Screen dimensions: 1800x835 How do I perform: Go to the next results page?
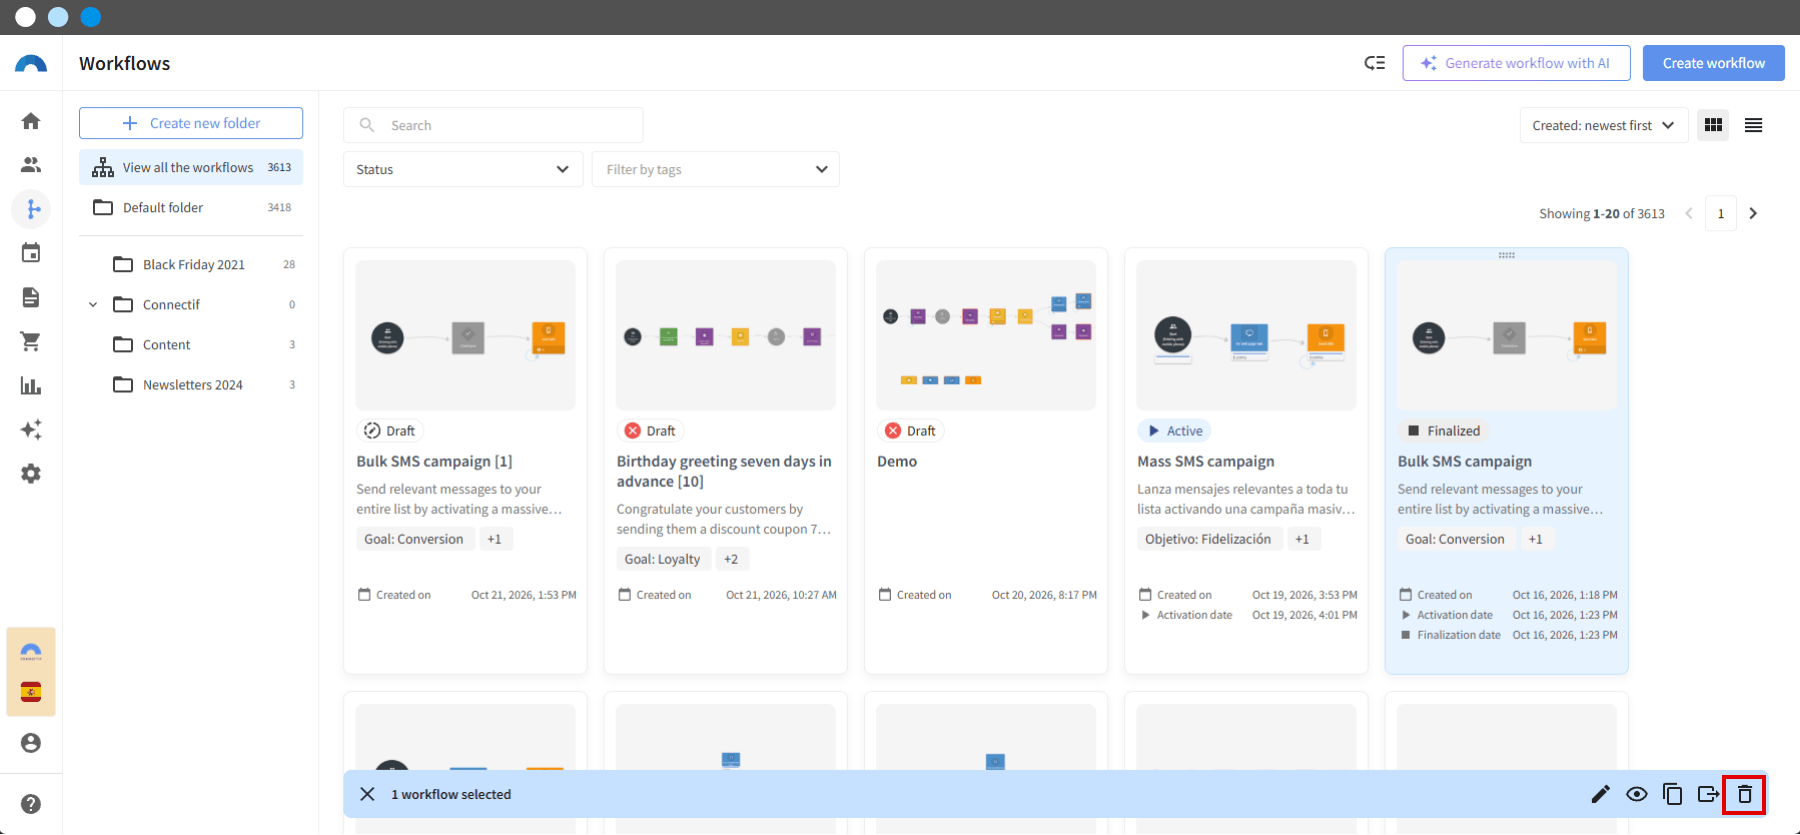(1753, 213)
